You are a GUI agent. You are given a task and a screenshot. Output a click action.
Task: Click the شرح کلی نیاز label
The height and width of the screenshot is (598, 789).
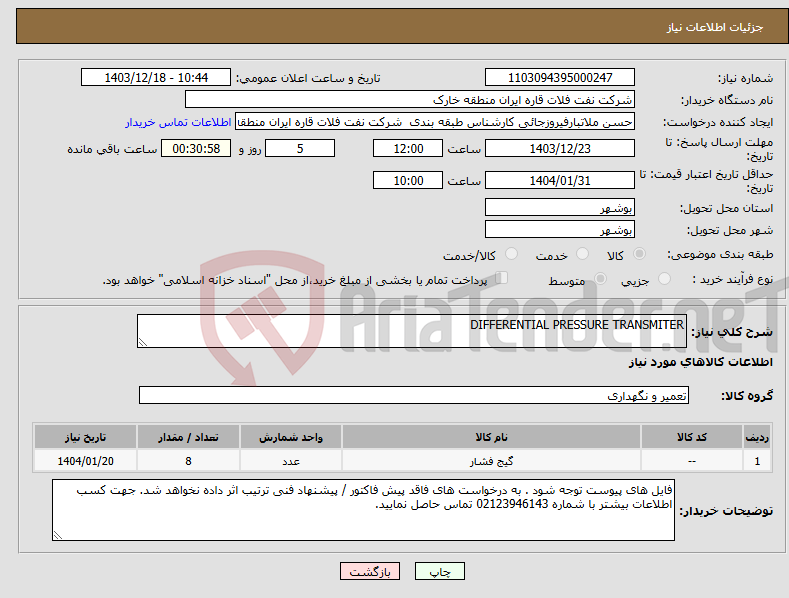click(x=732, y=332)
